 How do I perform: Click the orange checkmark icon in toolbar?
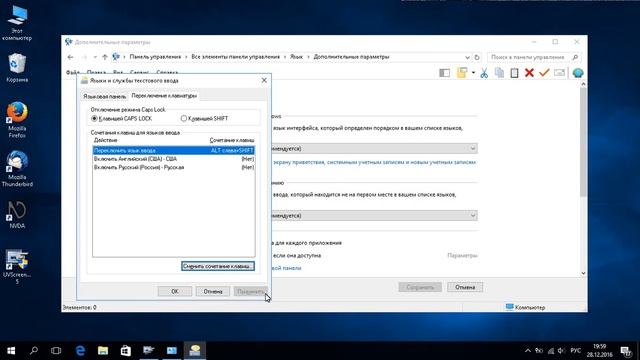[544, 73]
